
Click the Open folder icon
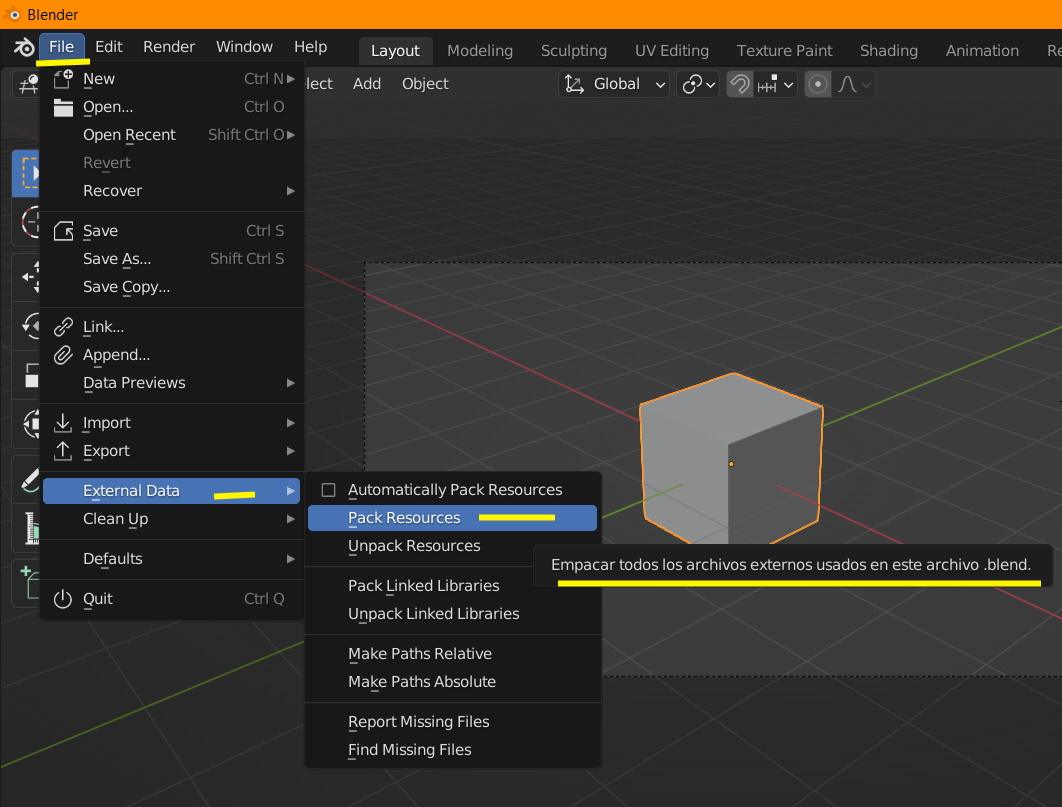(x=63, y=107)
